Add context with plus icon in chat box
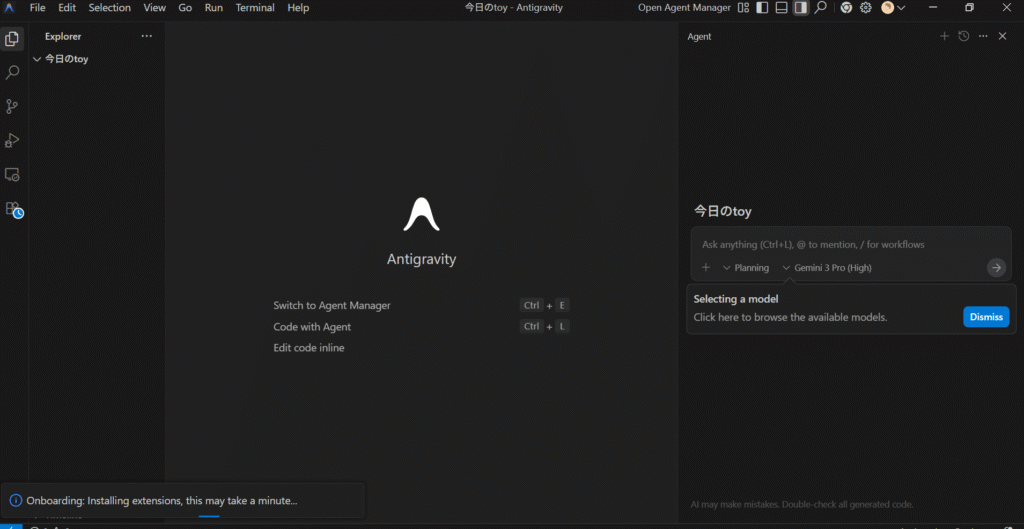The height and width of the screenshot is (529, 1024). click(706, 267)
